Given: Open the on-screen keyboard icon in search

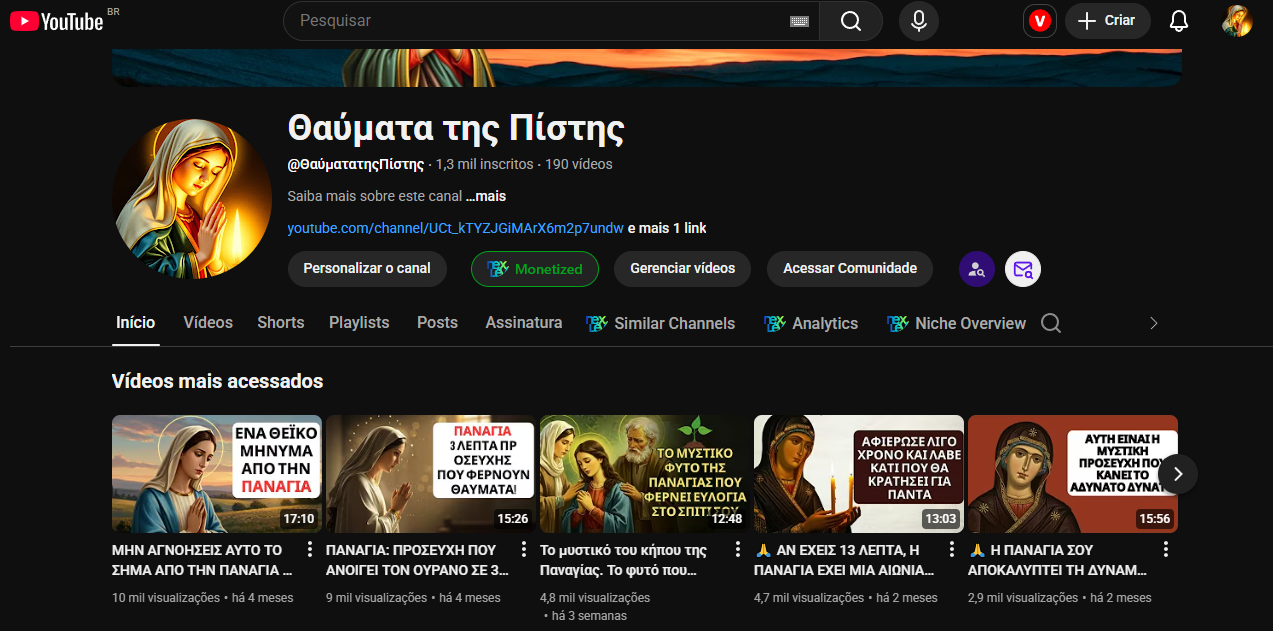Looking at the screenshot, I should coord(799,21).
